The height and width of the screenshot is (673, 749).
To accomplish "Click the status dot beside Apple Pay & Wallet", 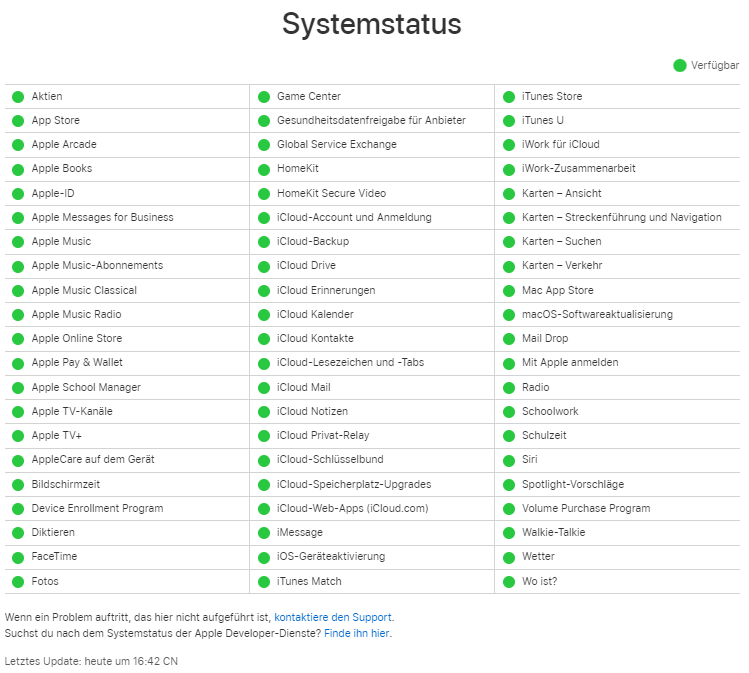I will pyautogui.click(x=18, y=363).
